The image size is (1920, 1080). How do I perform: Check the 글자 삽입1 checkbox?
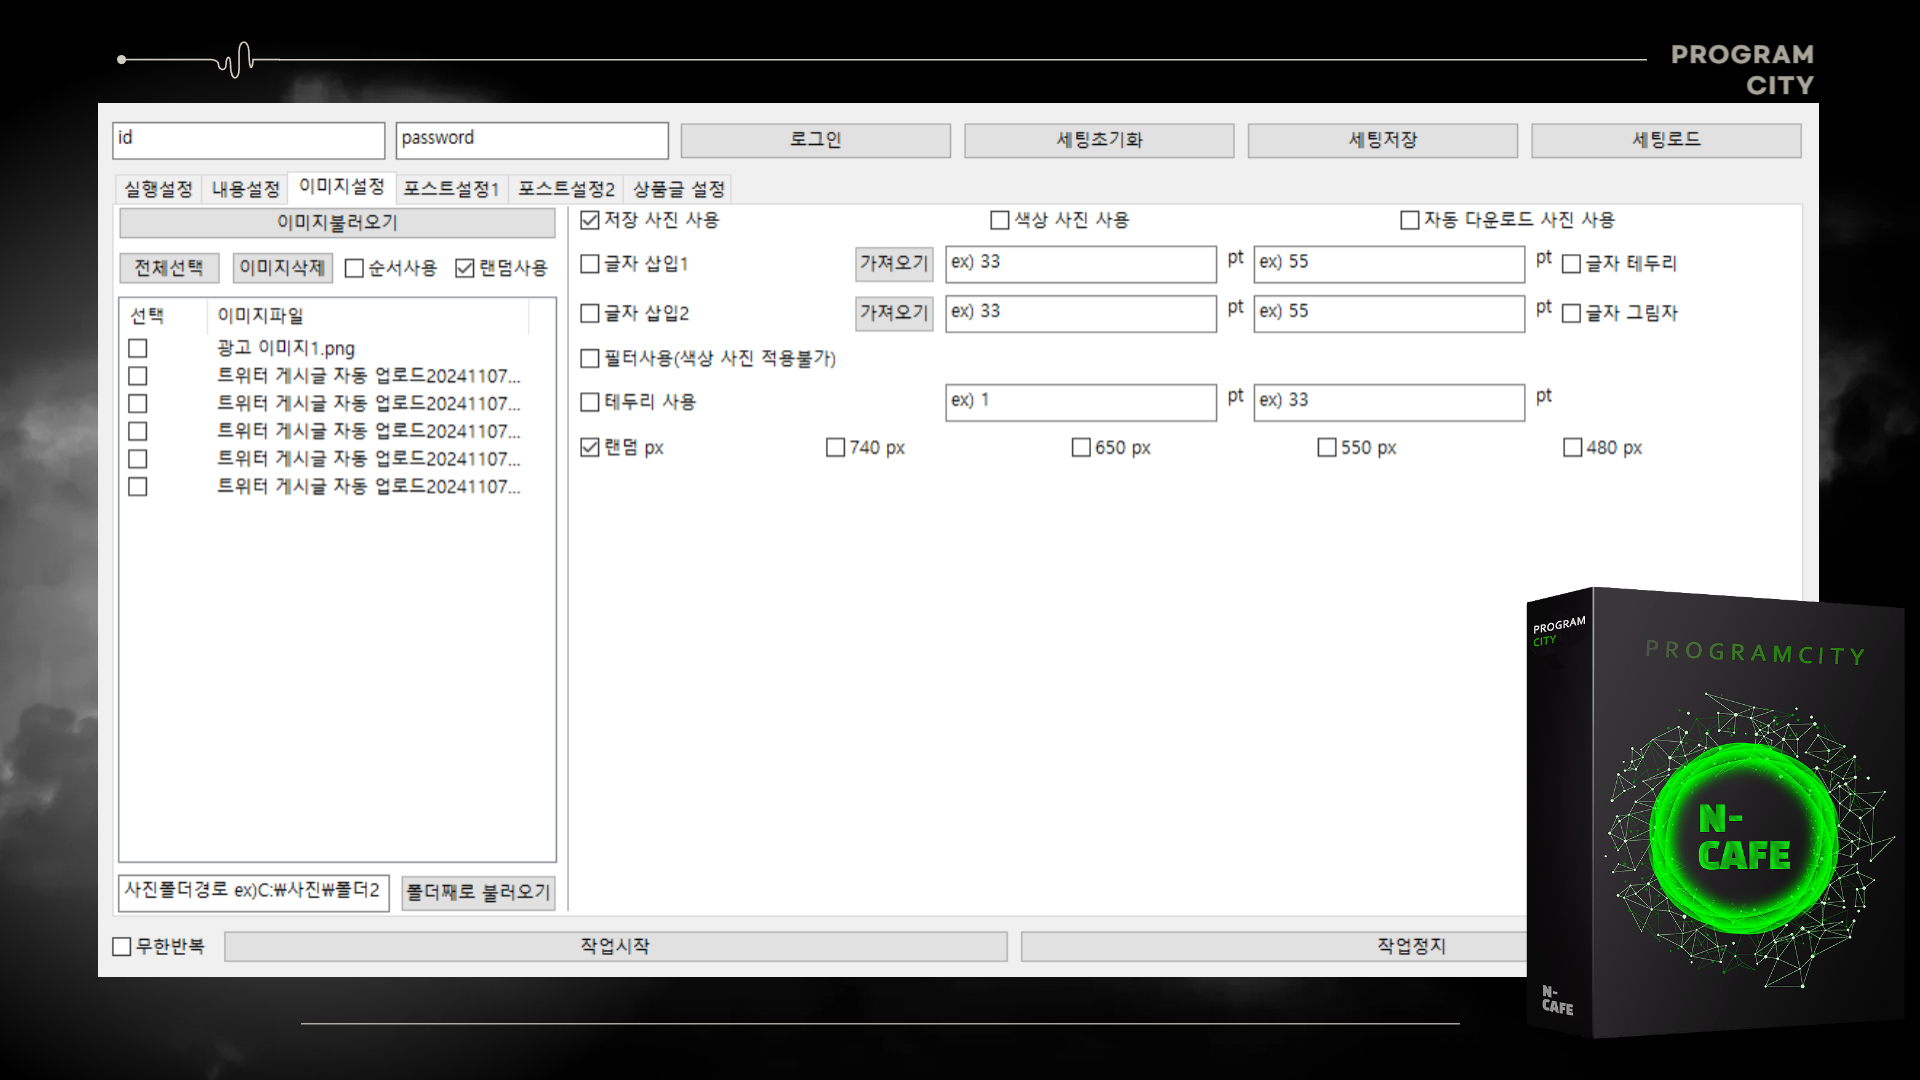point(590,264)
